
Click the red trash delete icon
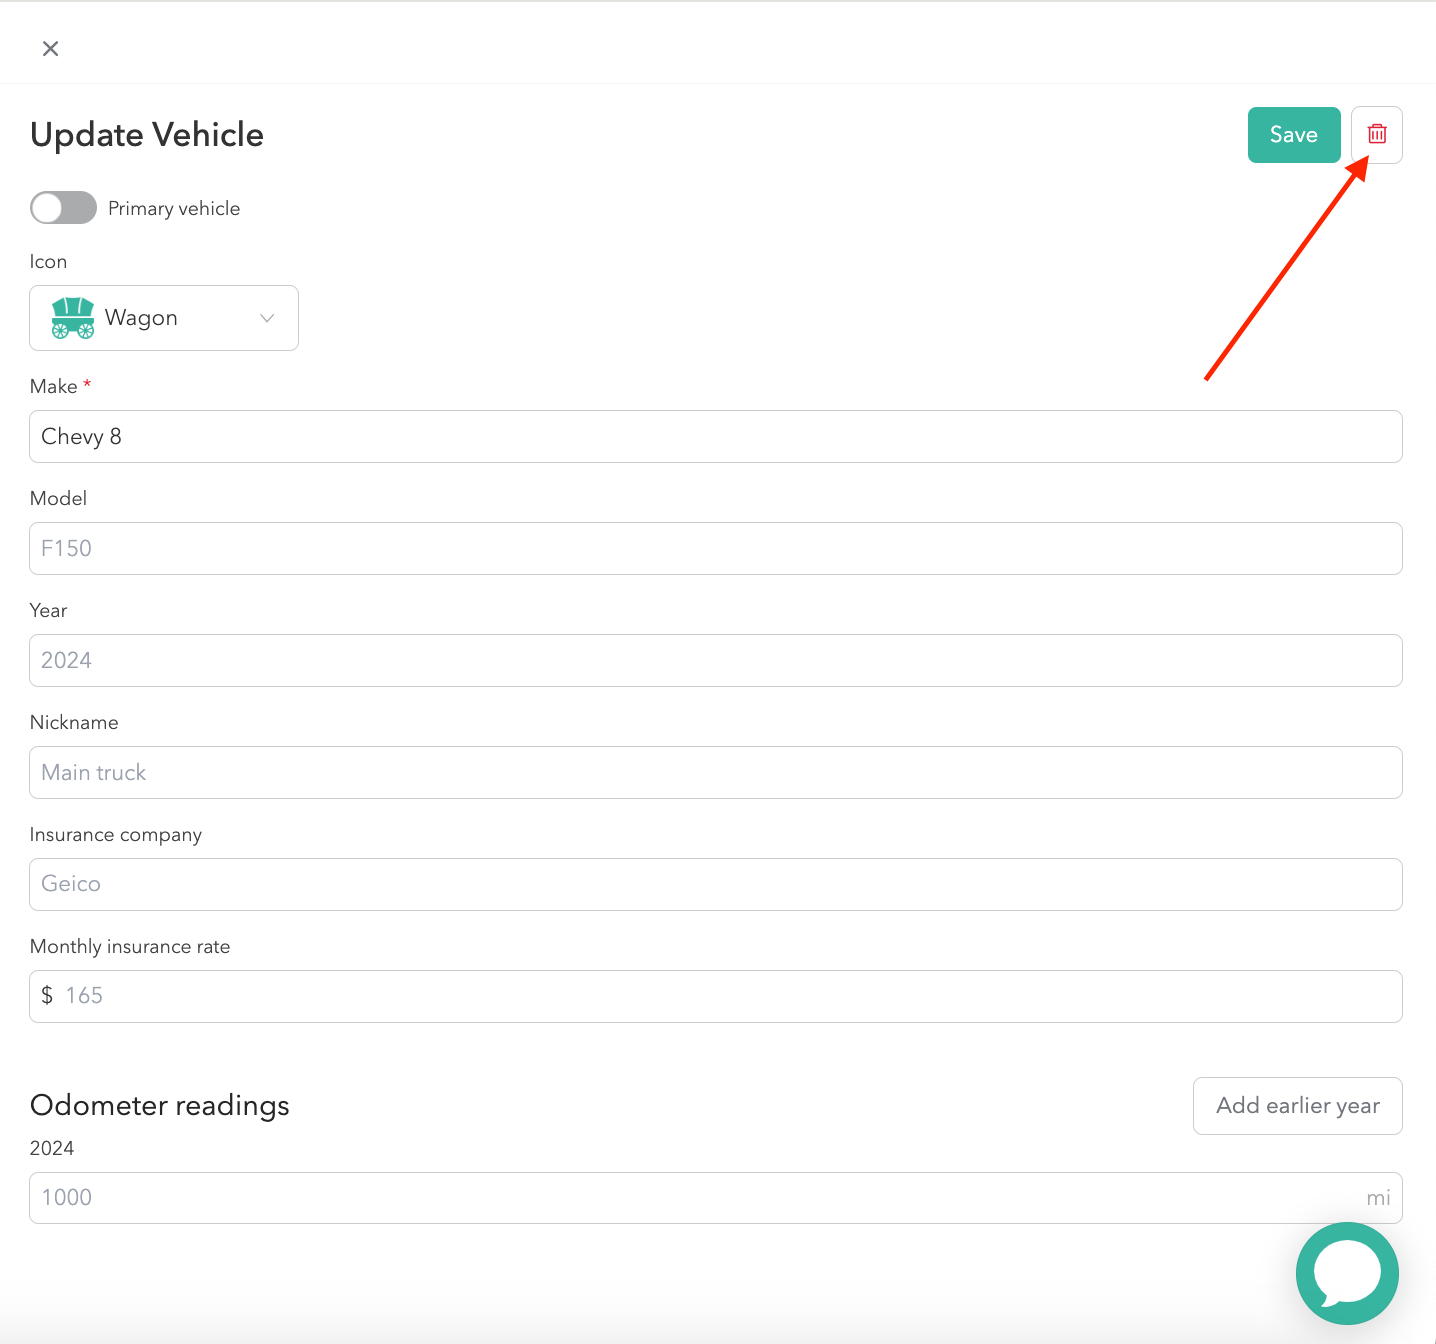pos(1376,134)
